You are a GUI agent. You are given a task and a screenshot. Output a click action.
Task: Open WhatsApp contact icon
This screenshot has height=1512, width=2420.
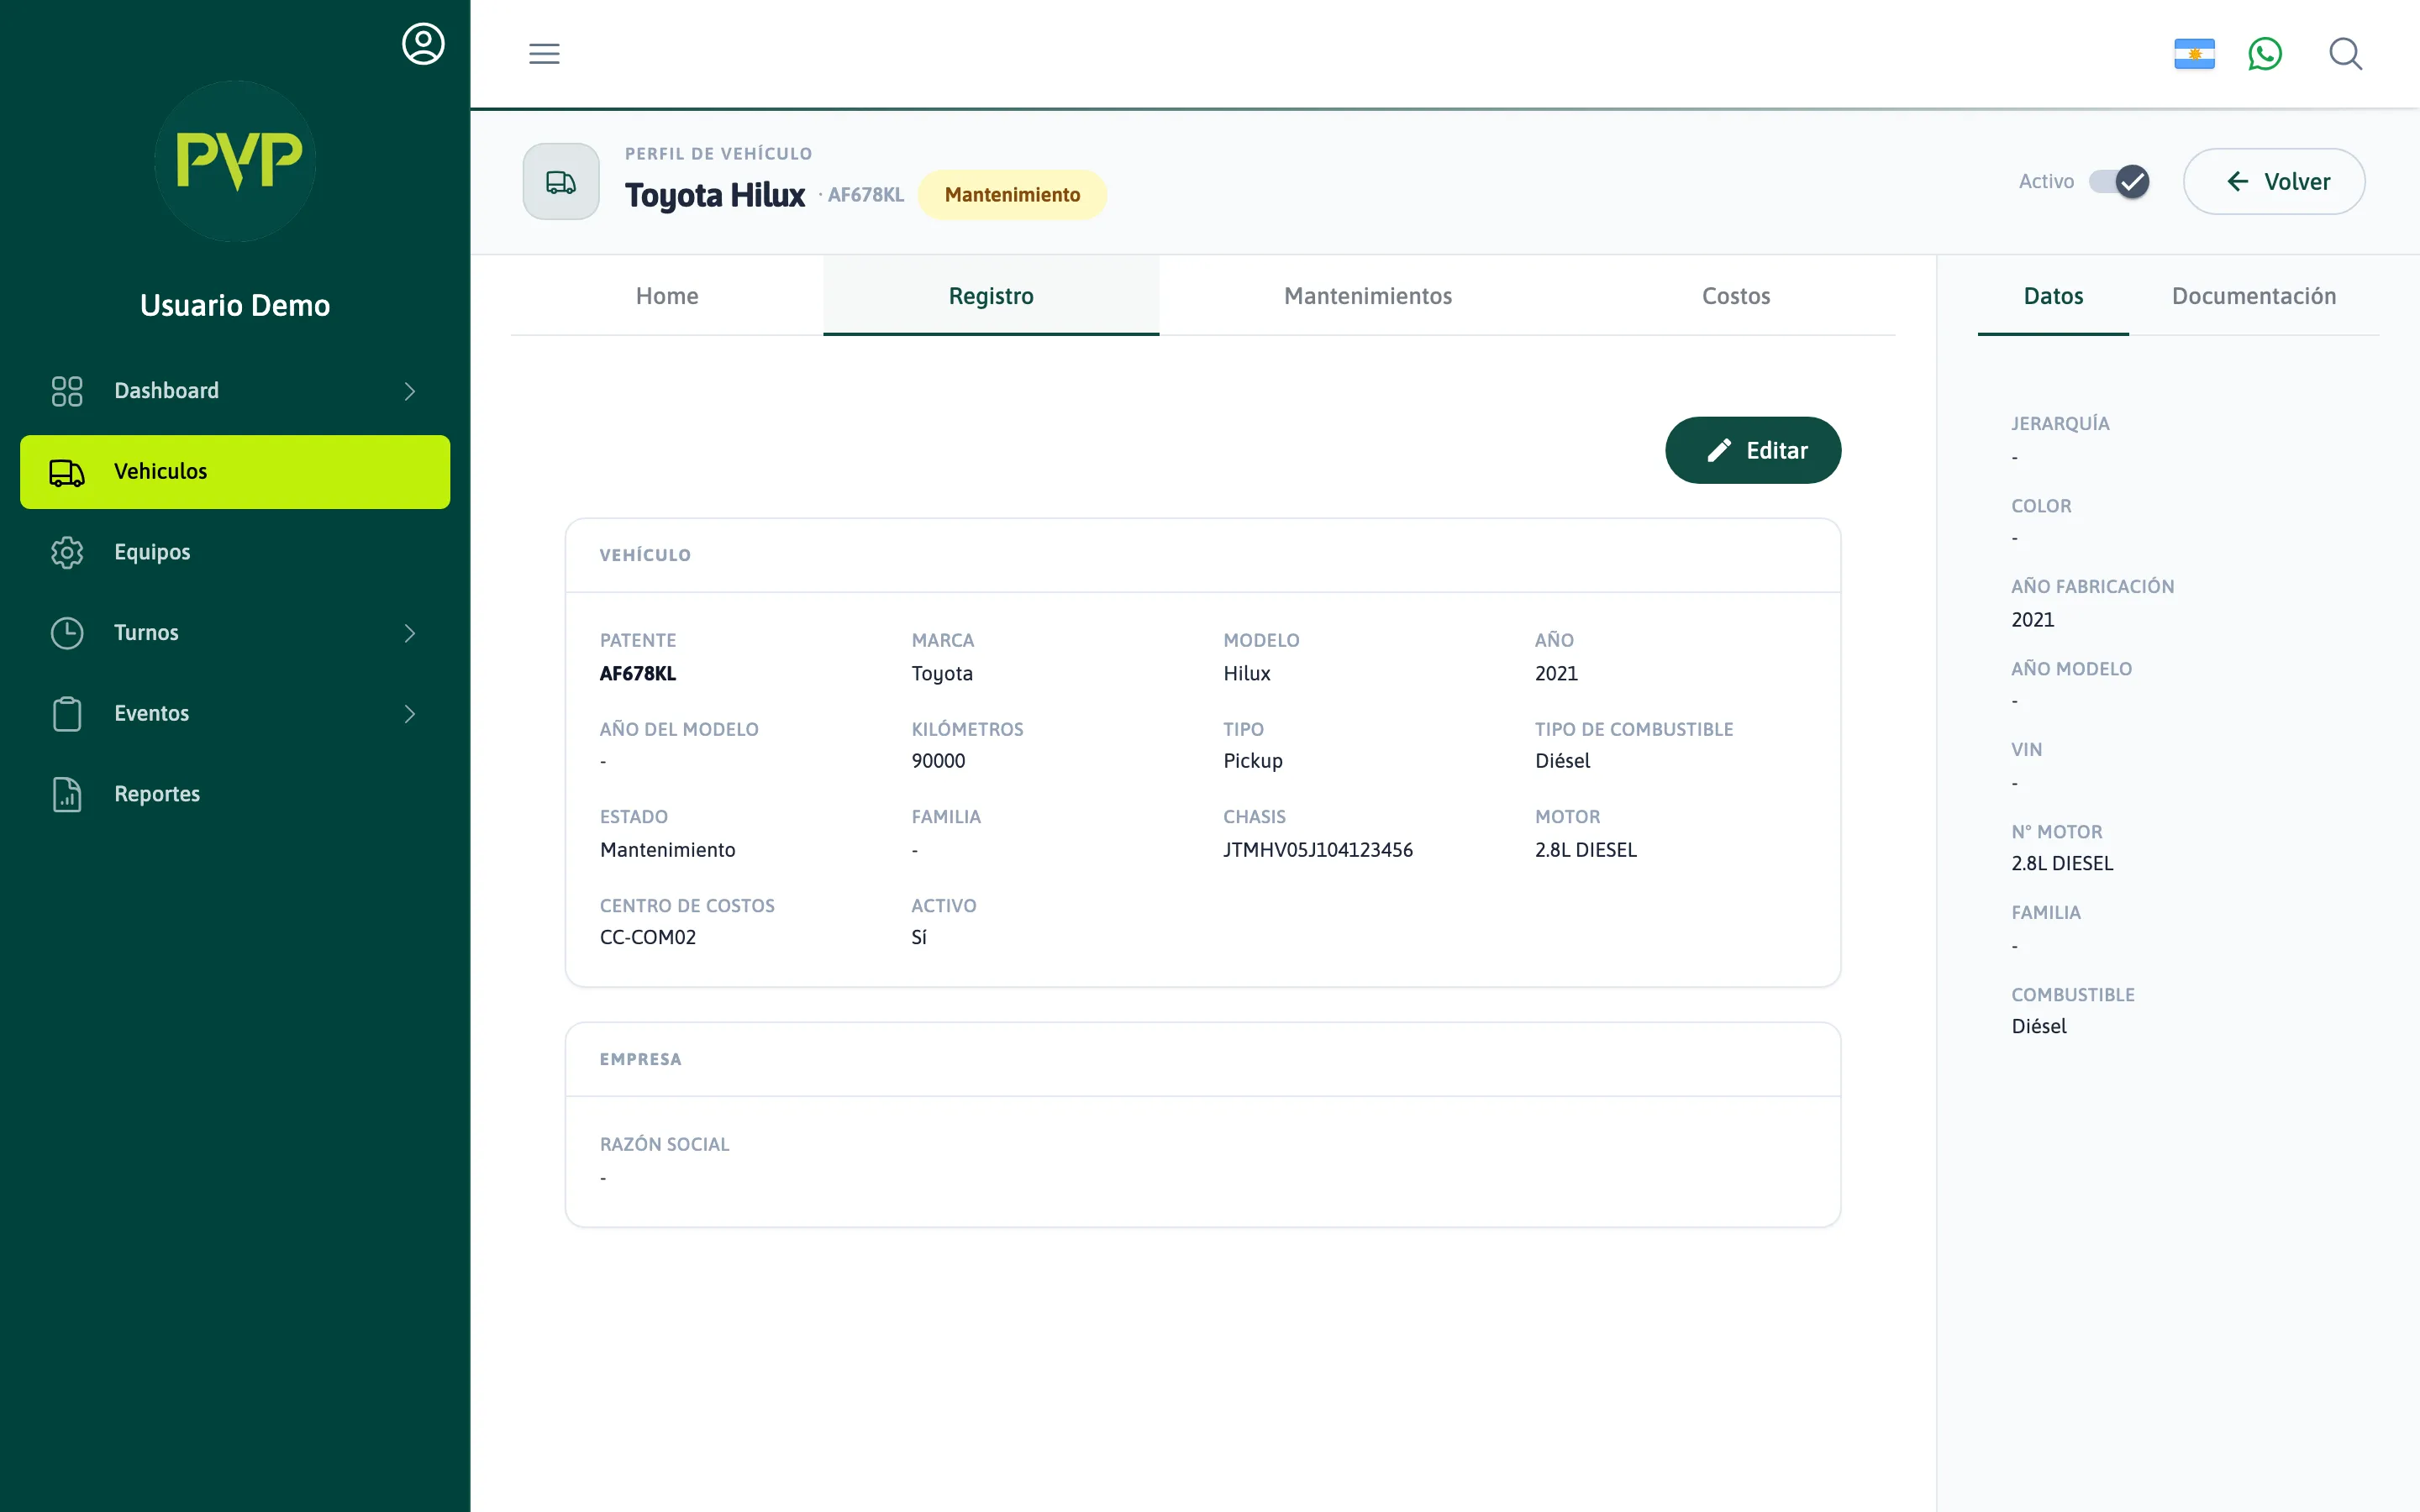[x=2265, y=54]
